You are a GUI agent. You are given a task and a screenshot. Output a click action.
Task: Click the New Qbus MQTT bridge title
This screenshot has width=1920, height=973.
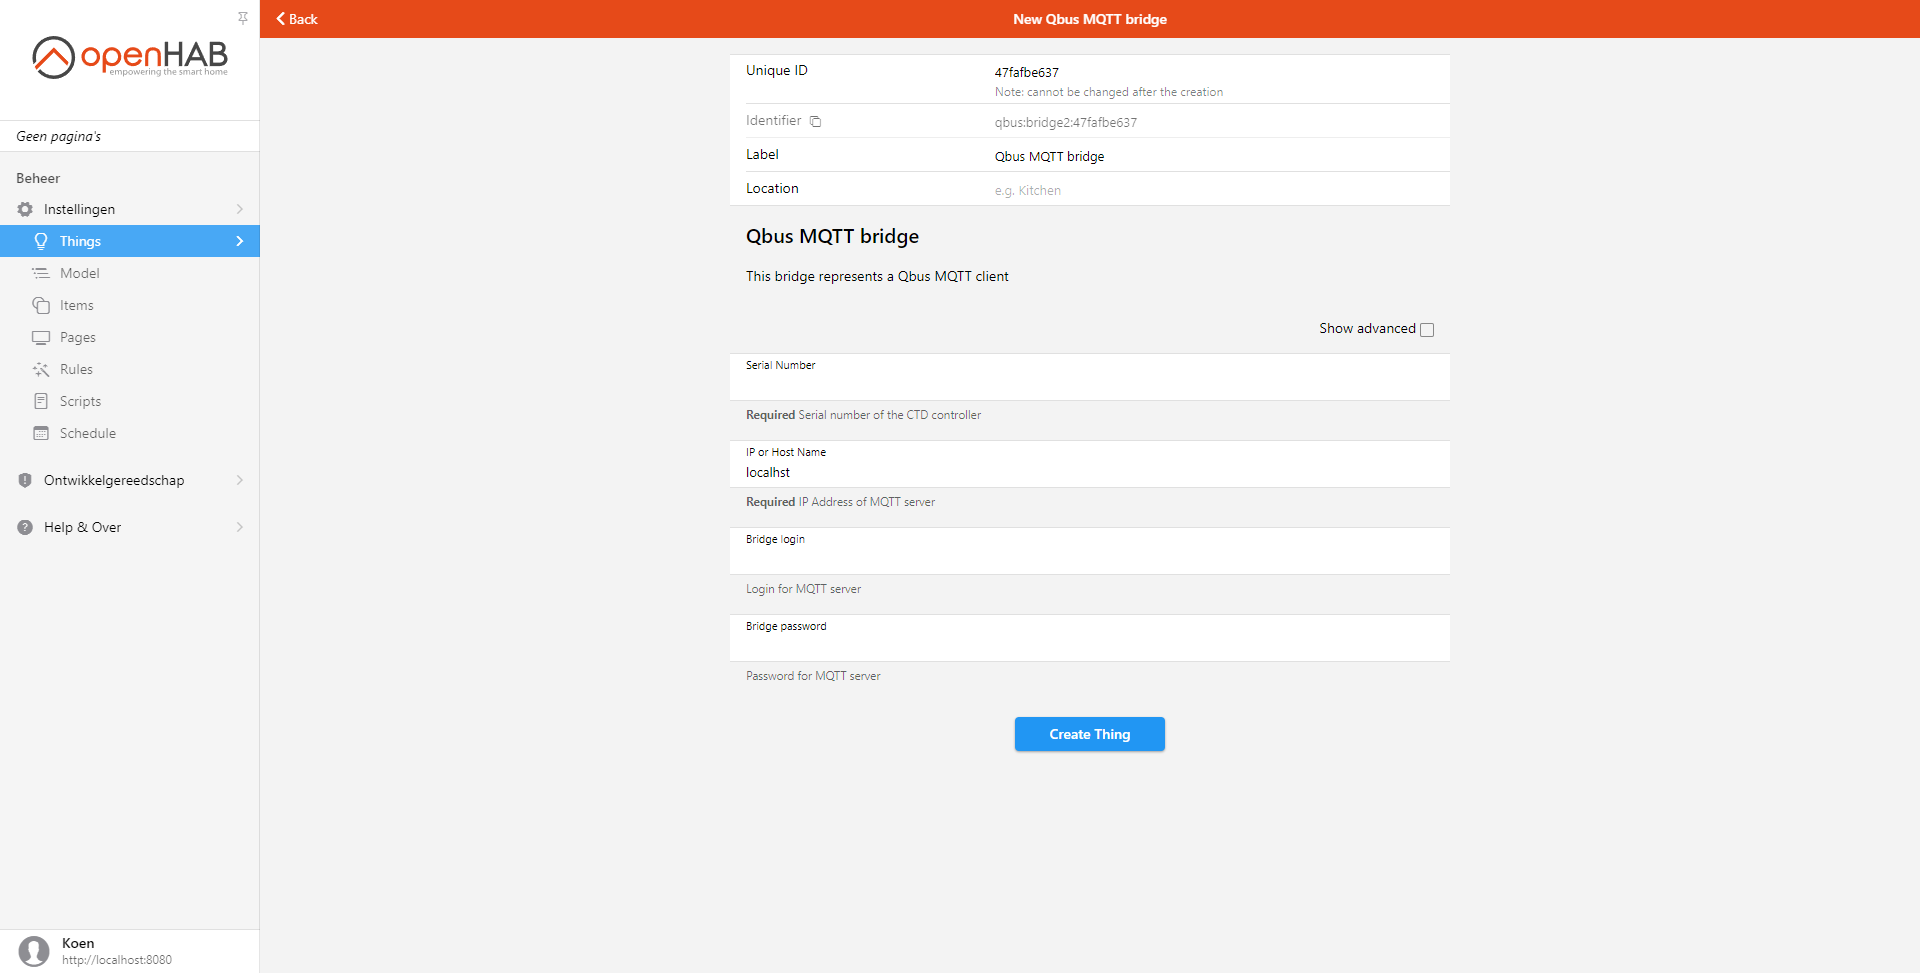(x=1090, y=19)
